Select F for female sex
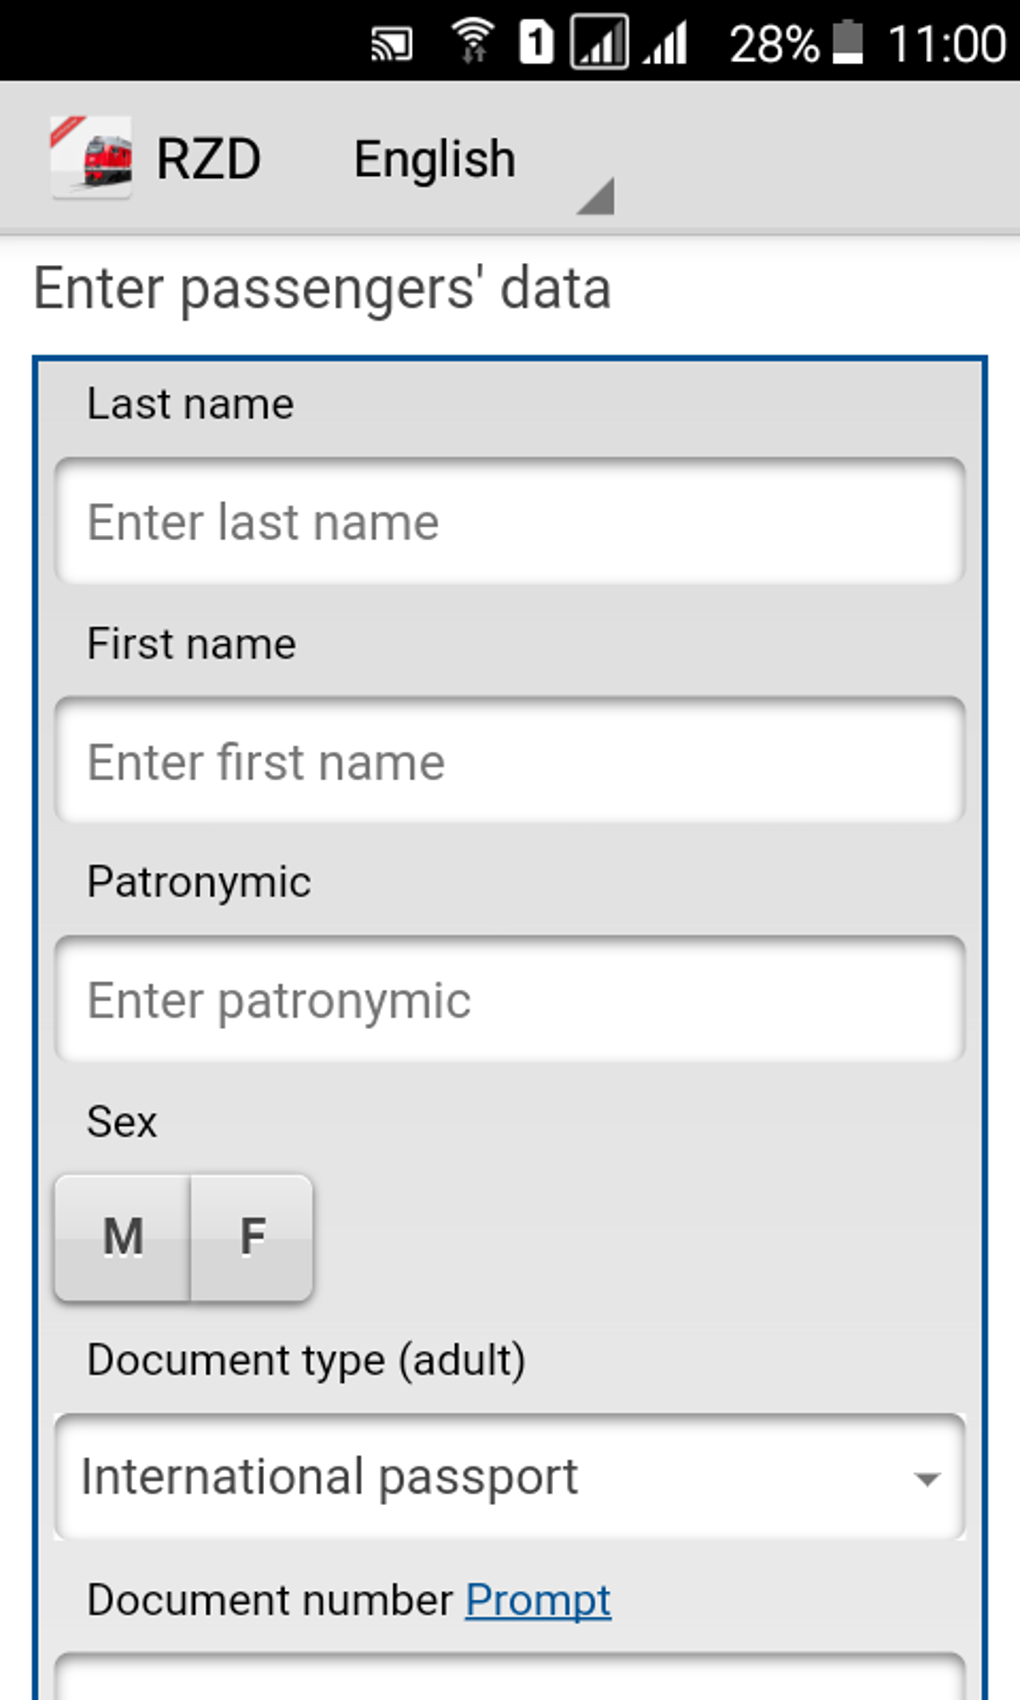Image resolution: width=1020 pixels, height=1700 pixels. (x=252, y=1237)
